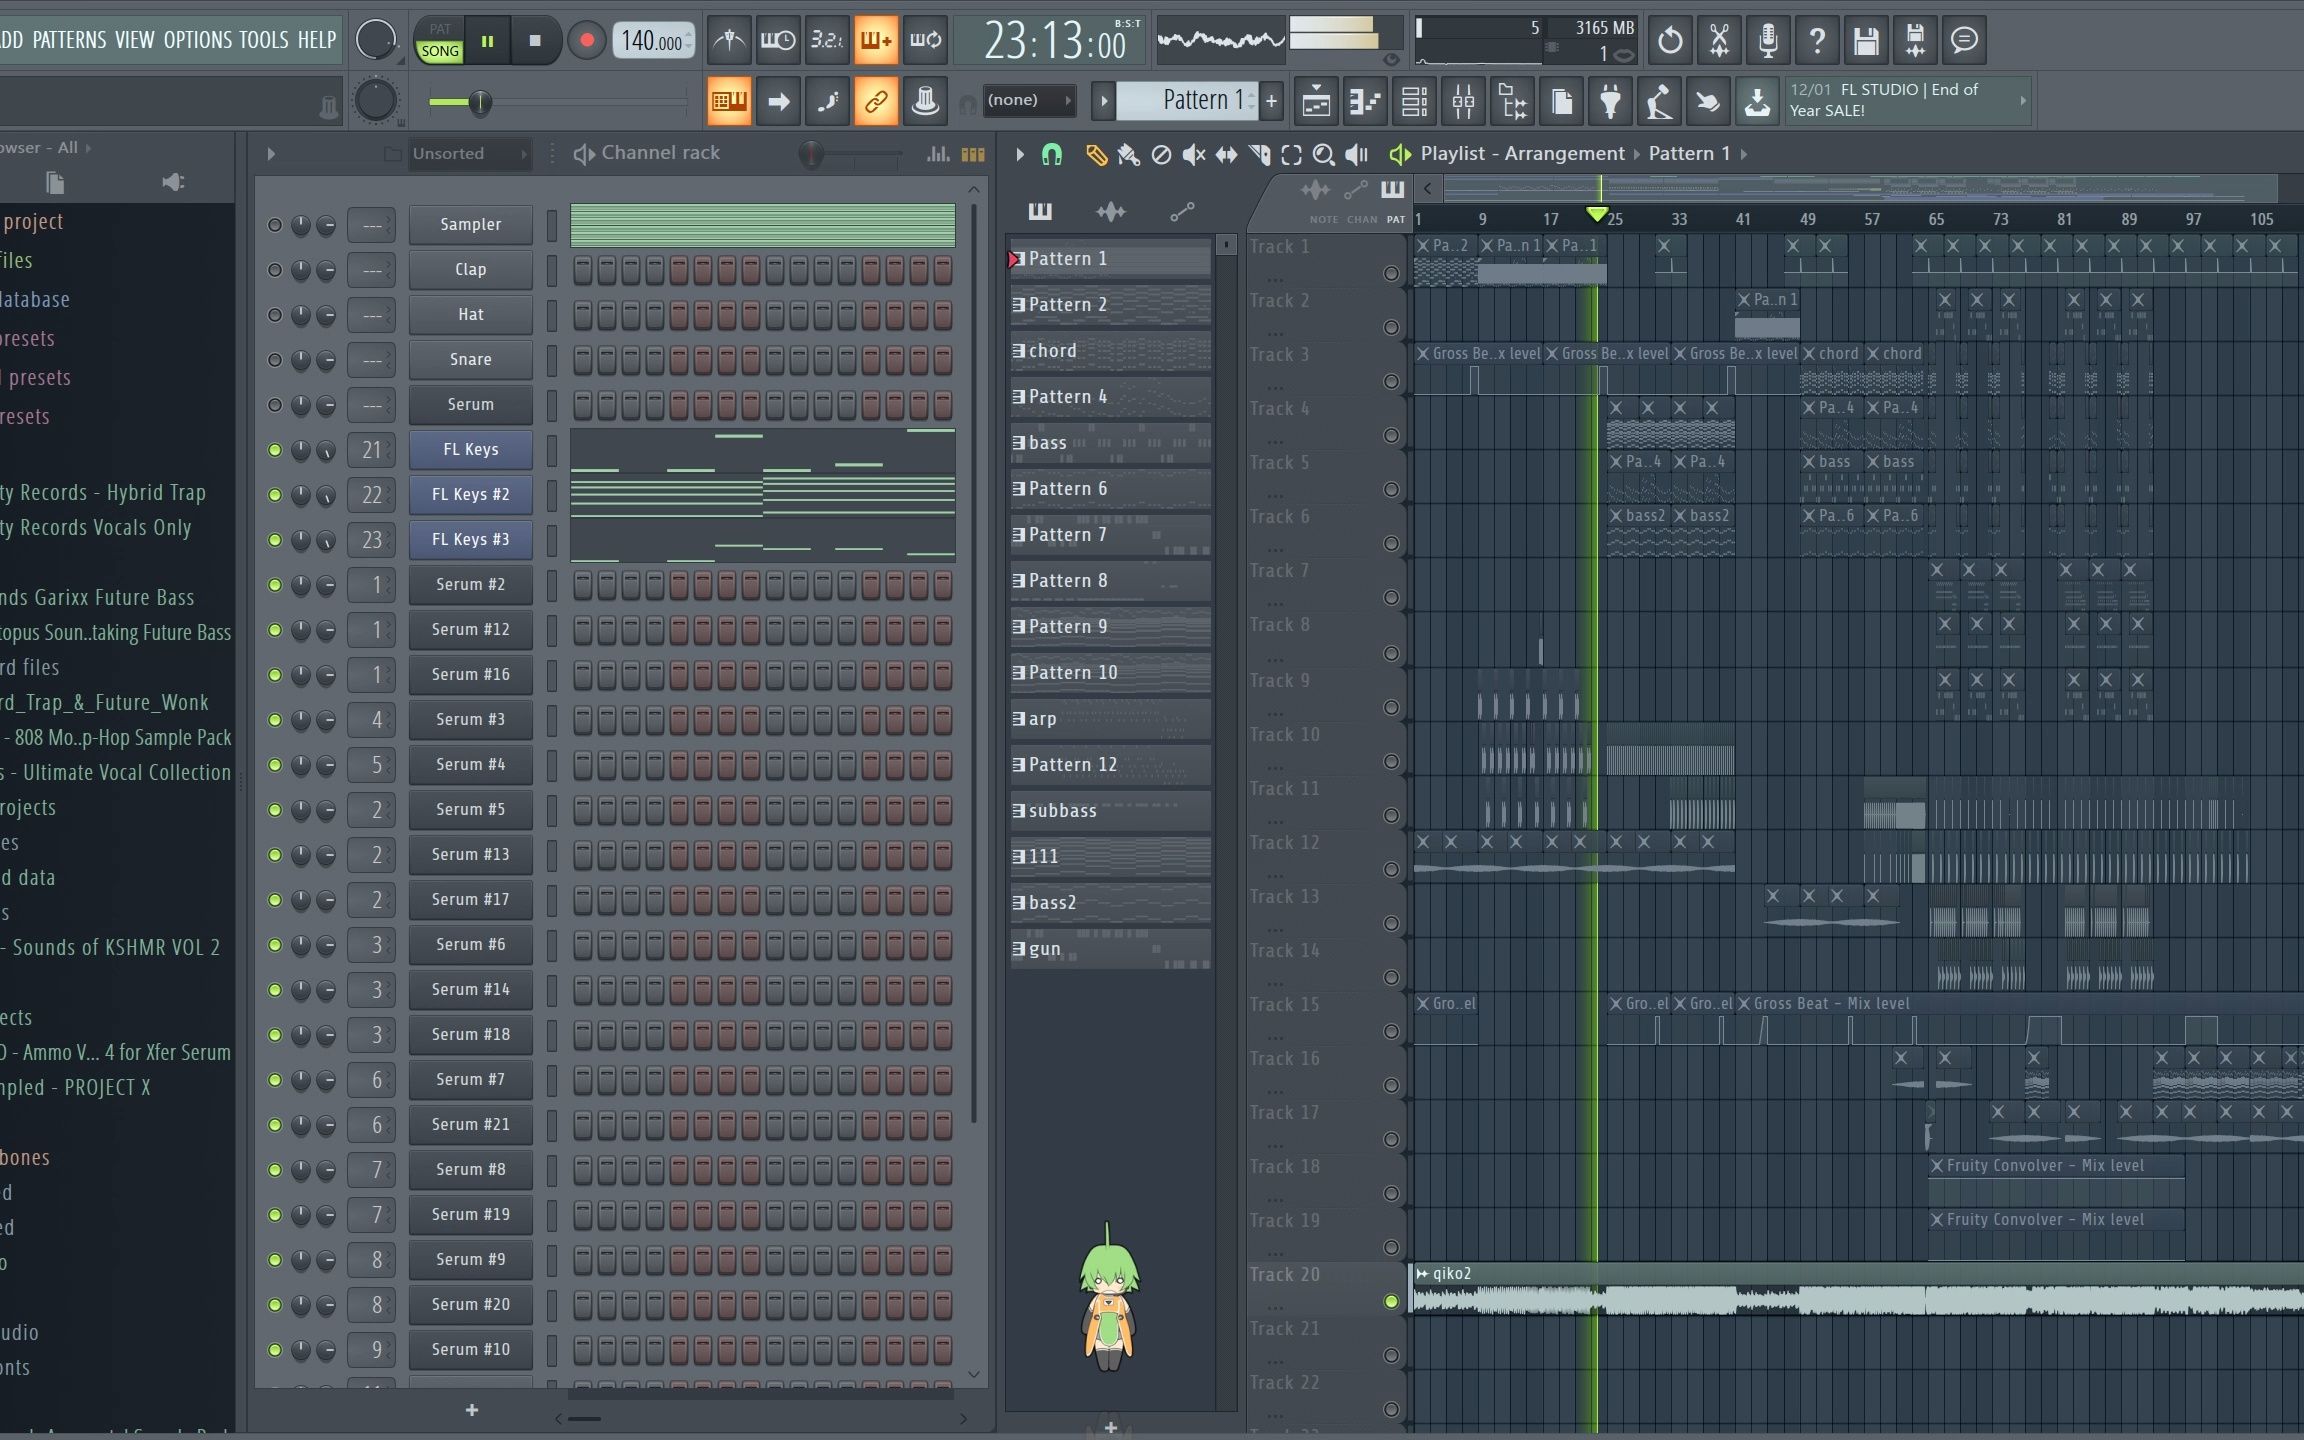Open the piano roll view
The width and height of the screenshot is (2304, 1440).
pos(1365,101)
